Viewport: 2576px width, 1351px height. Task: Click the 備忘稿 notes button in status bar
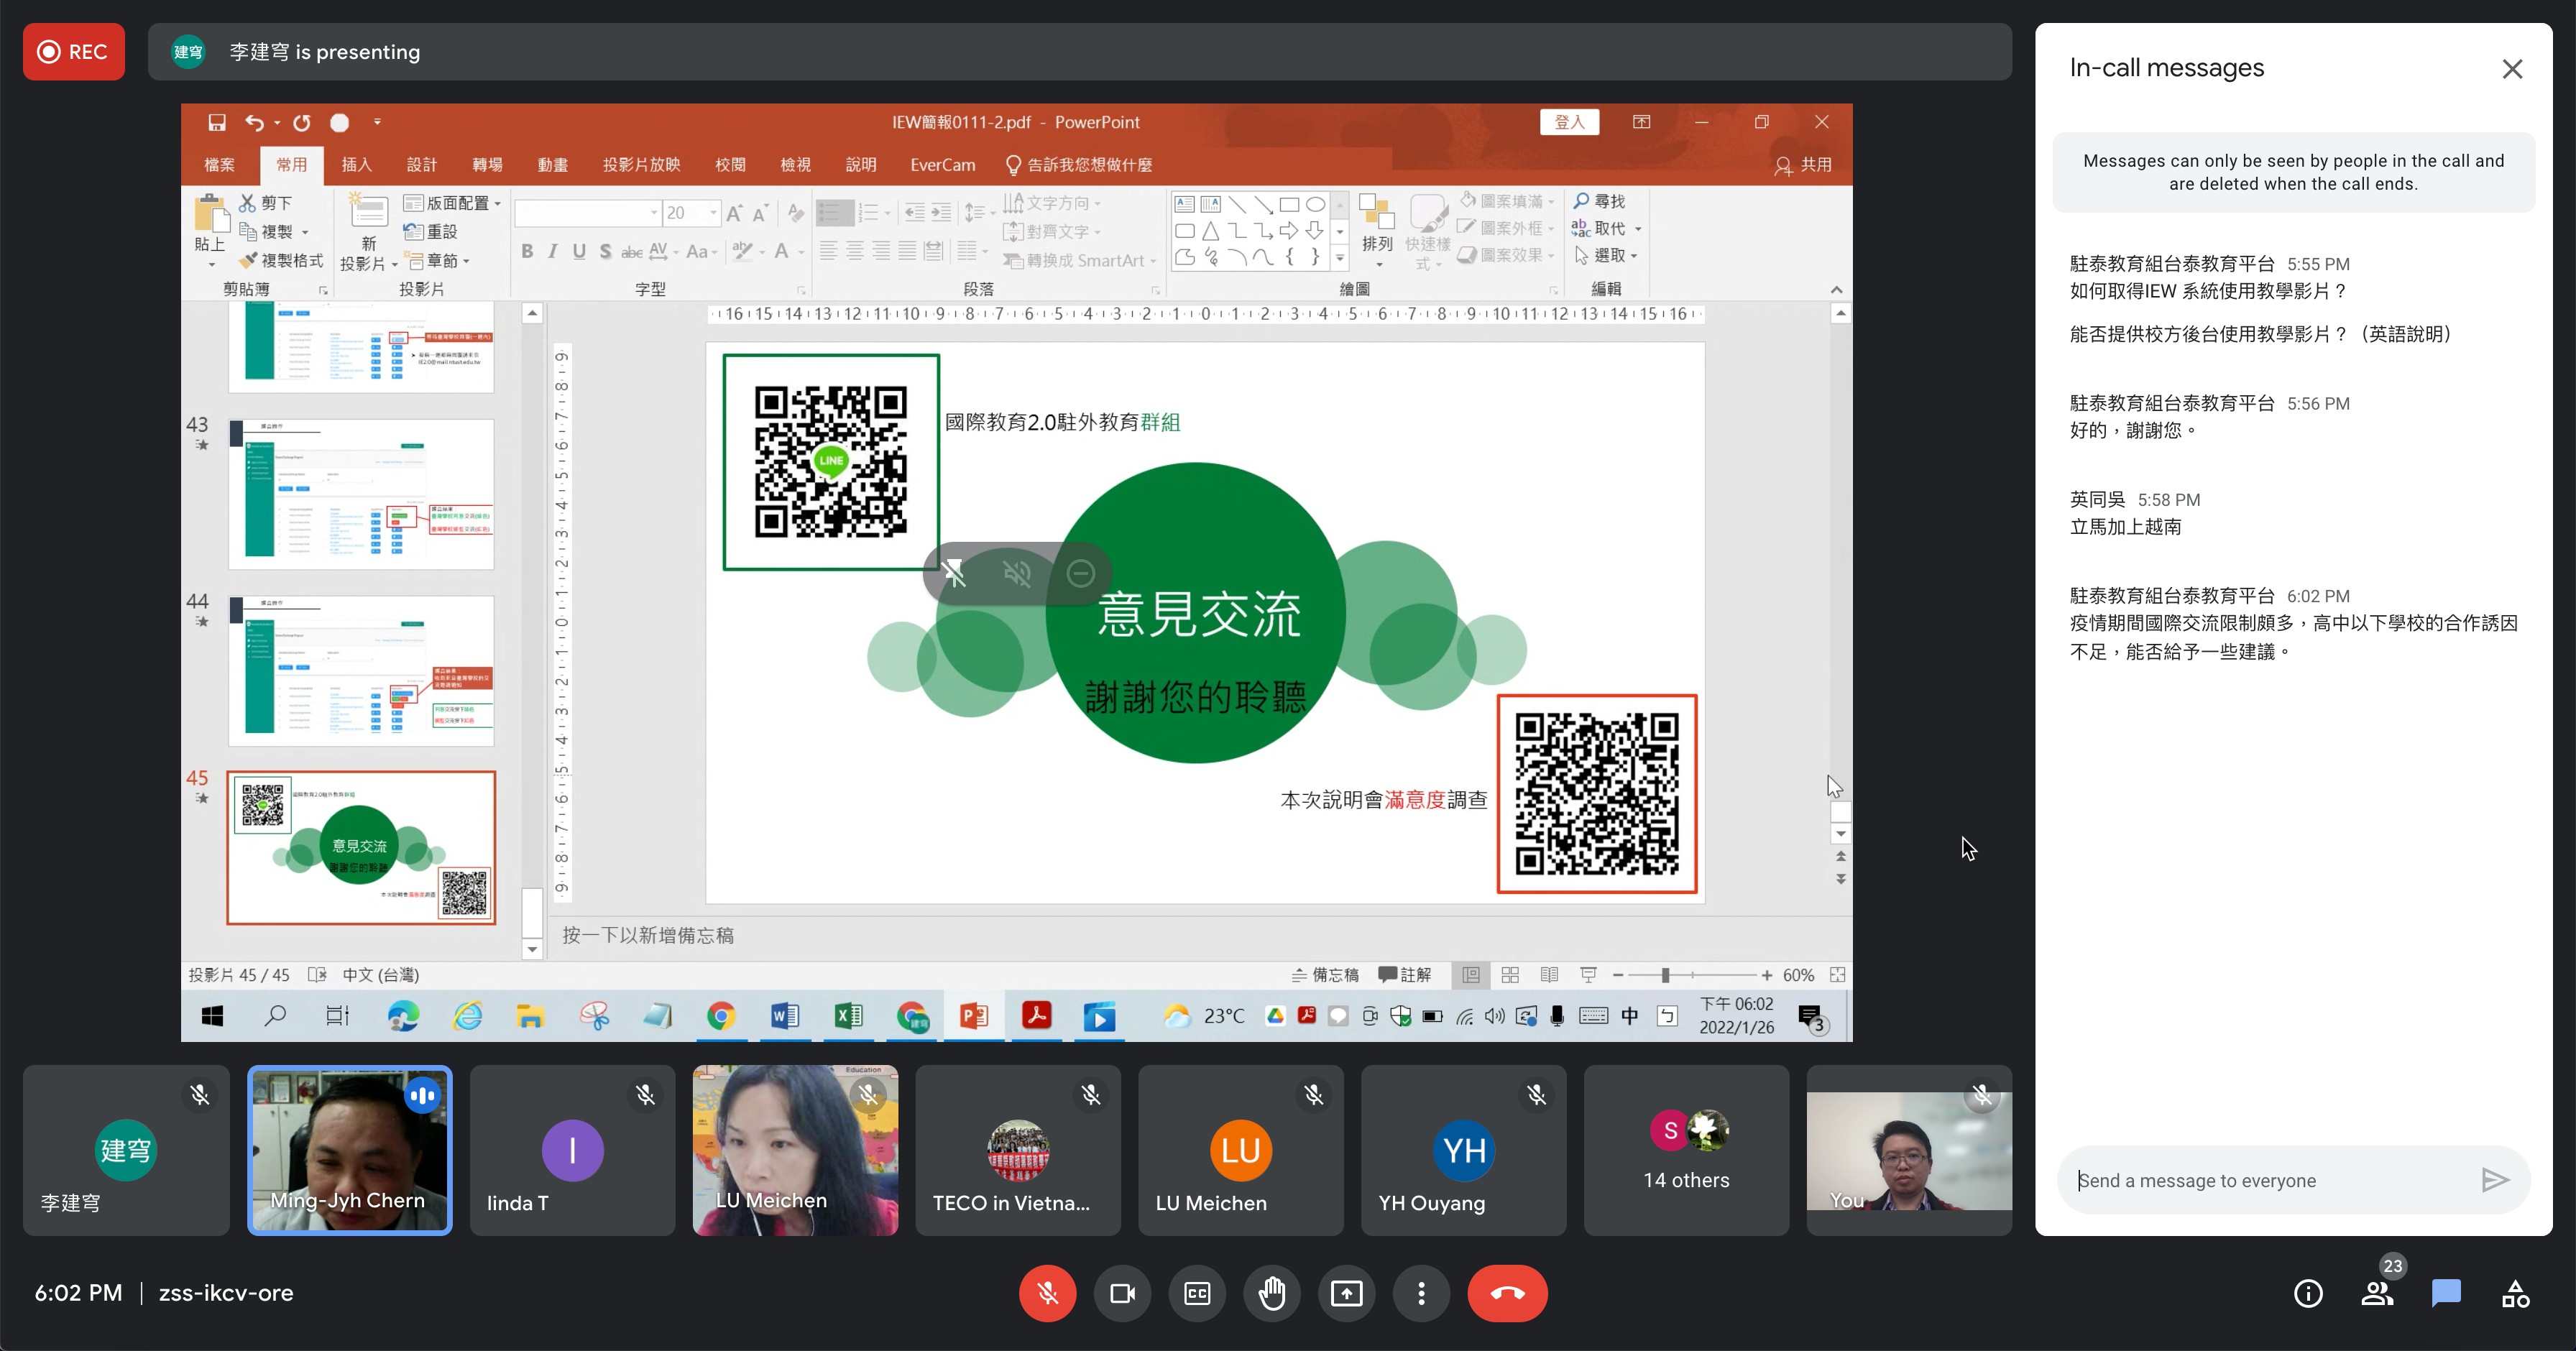pyautogui.click(x=1325, y=975)
